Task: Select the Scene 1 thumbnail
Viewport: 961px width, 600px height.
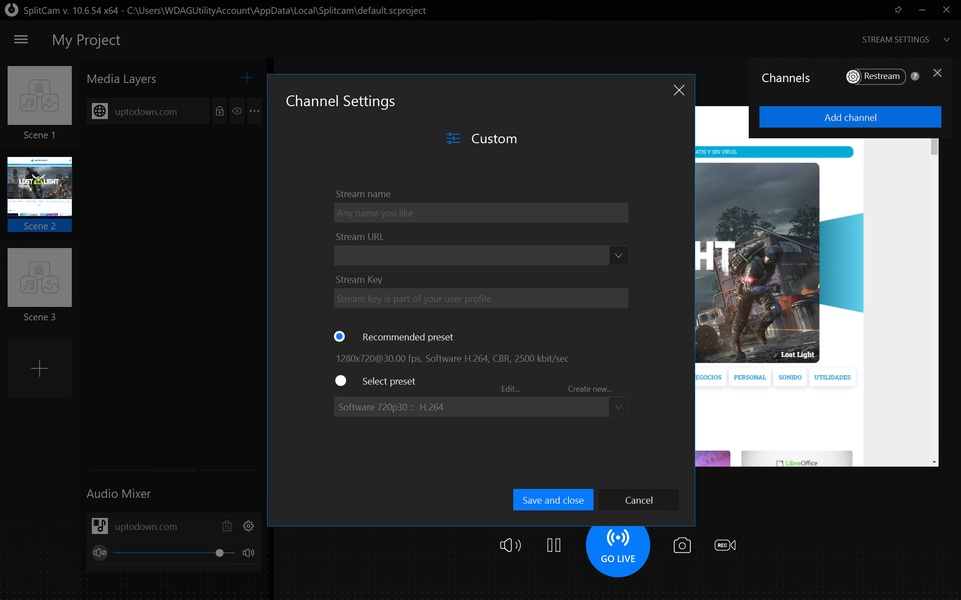Action: (40, 97)
